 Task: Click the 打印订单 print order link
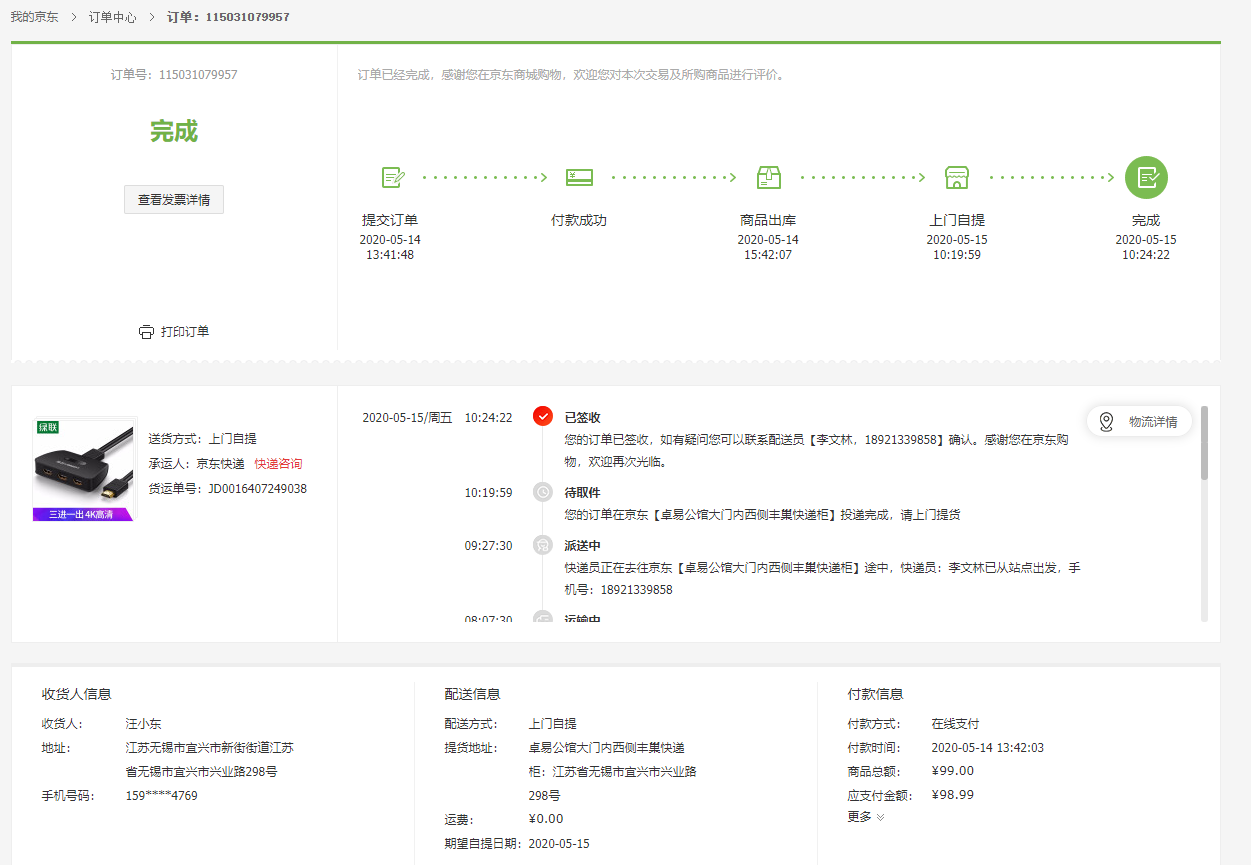[x=185, y=332]
